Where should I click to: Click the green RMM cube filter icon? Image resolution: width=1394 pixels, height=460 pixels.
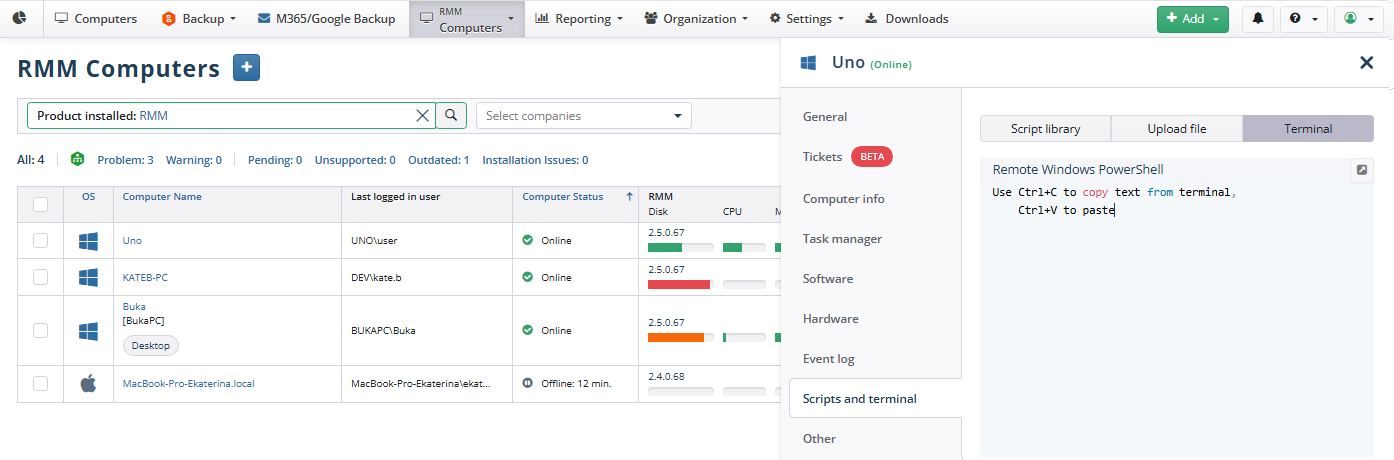78,160
